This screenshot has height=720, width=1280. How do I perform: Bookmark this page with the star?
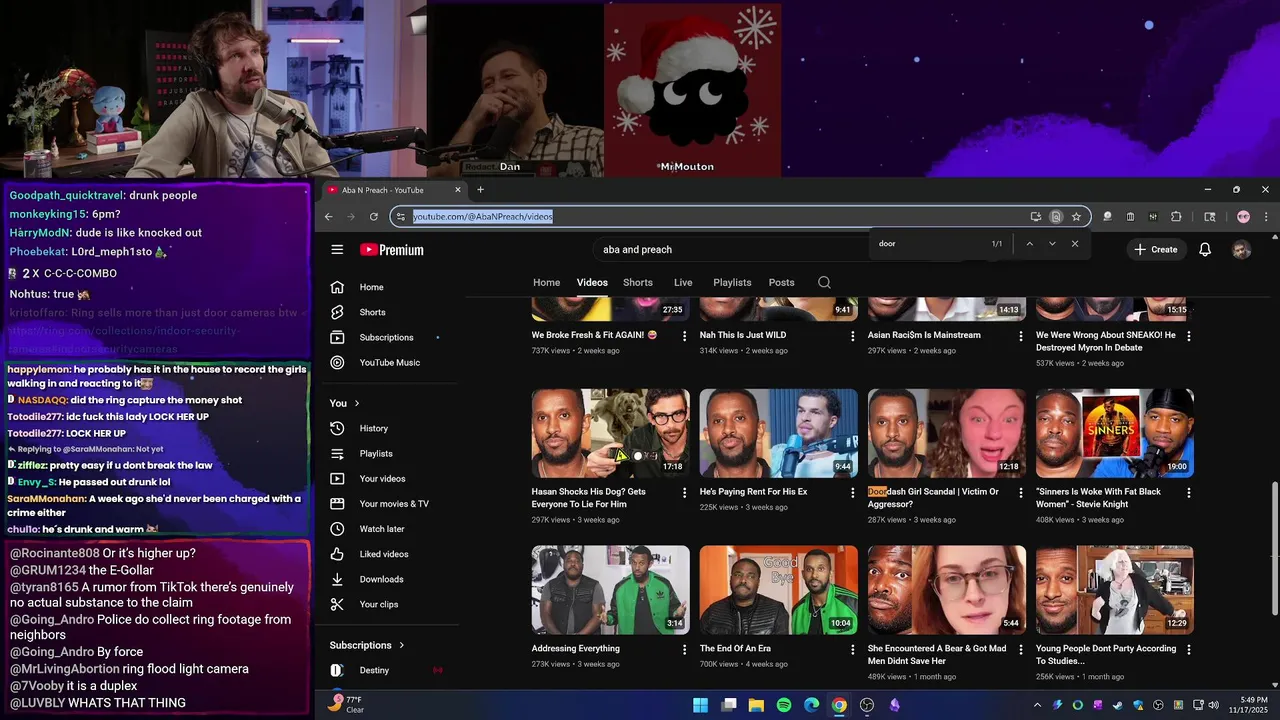(x=1076, y=216)
